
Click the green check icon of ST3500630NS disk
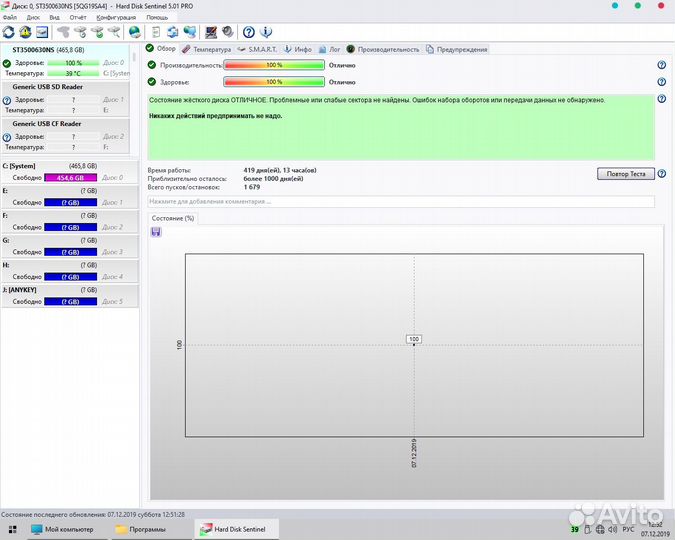pos(6,63)
